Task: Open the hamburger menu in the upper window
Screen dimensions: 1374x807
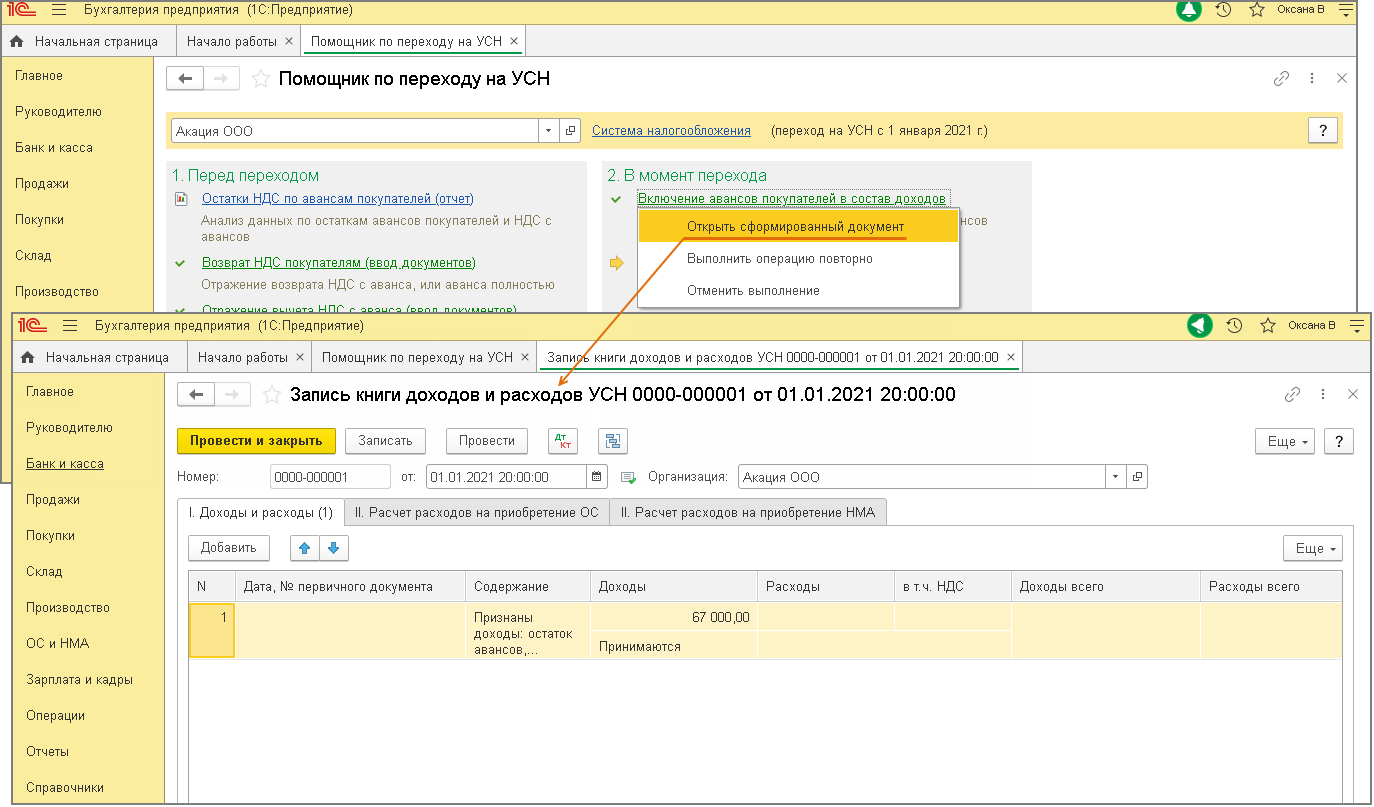Action: 59,11
